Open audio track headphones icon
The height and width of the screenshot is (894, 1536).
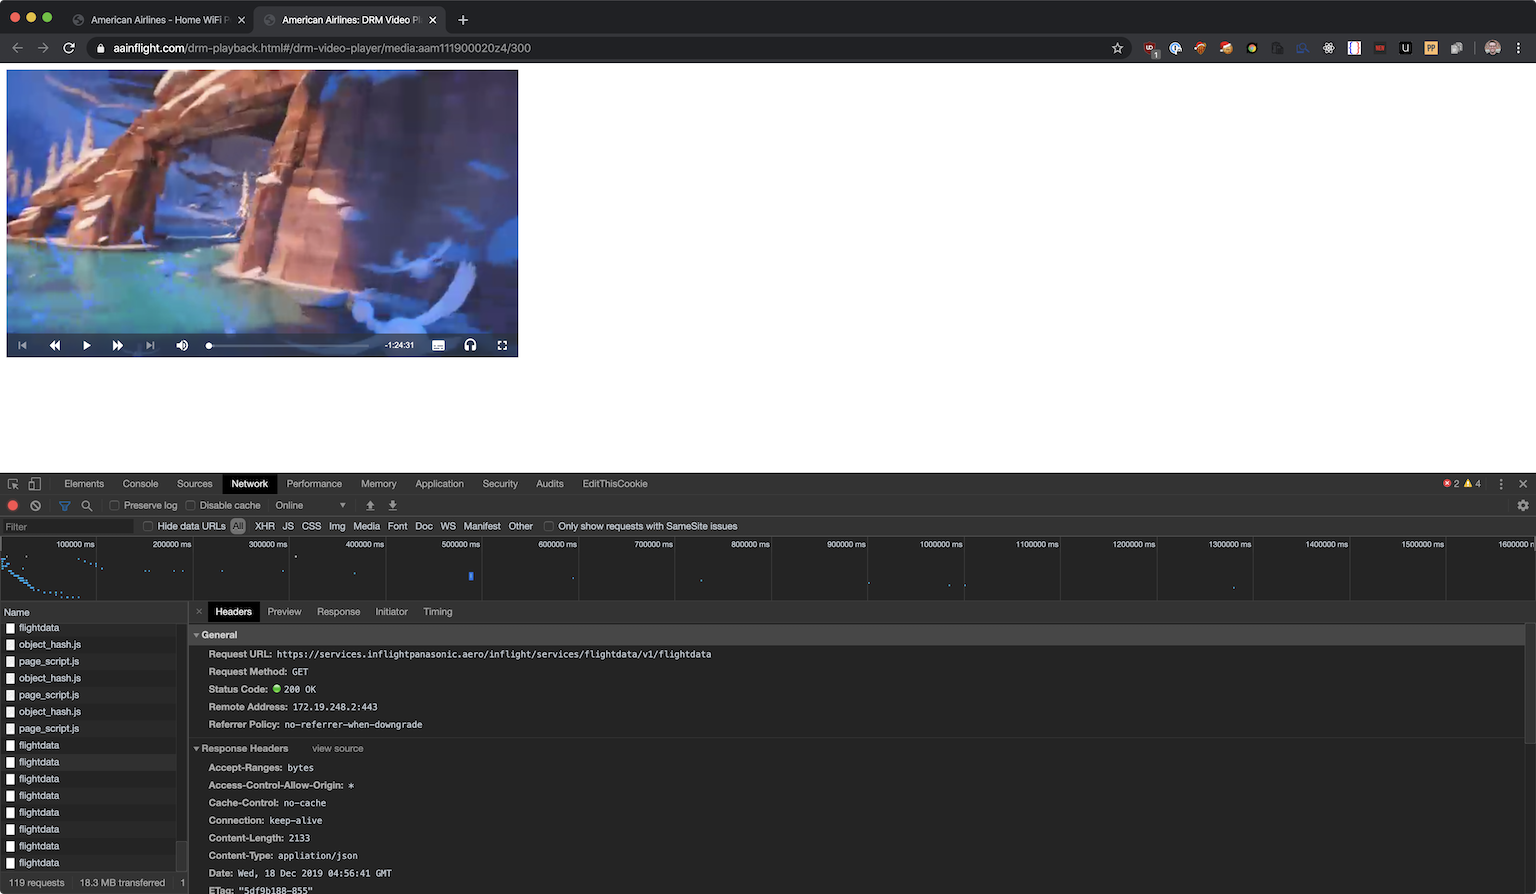click(470, 345)
